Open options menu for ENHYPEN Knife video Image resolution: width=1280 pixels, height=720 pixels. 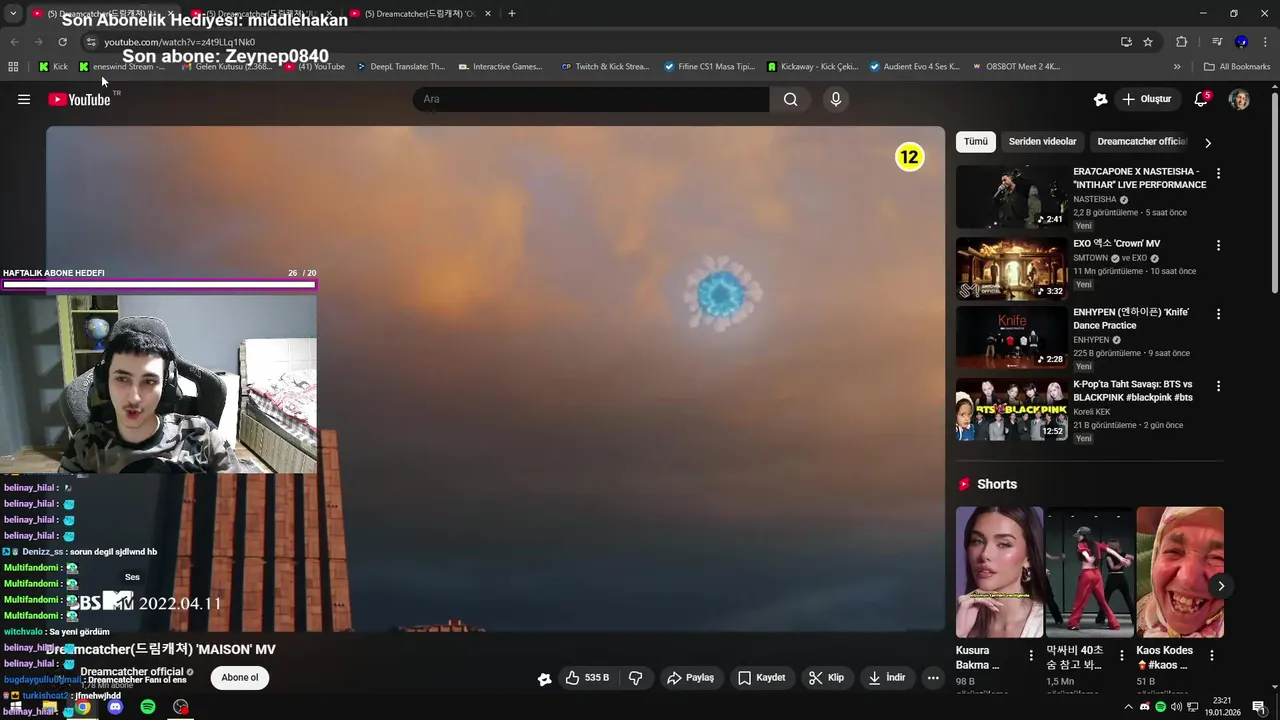tap(1218, 314)
